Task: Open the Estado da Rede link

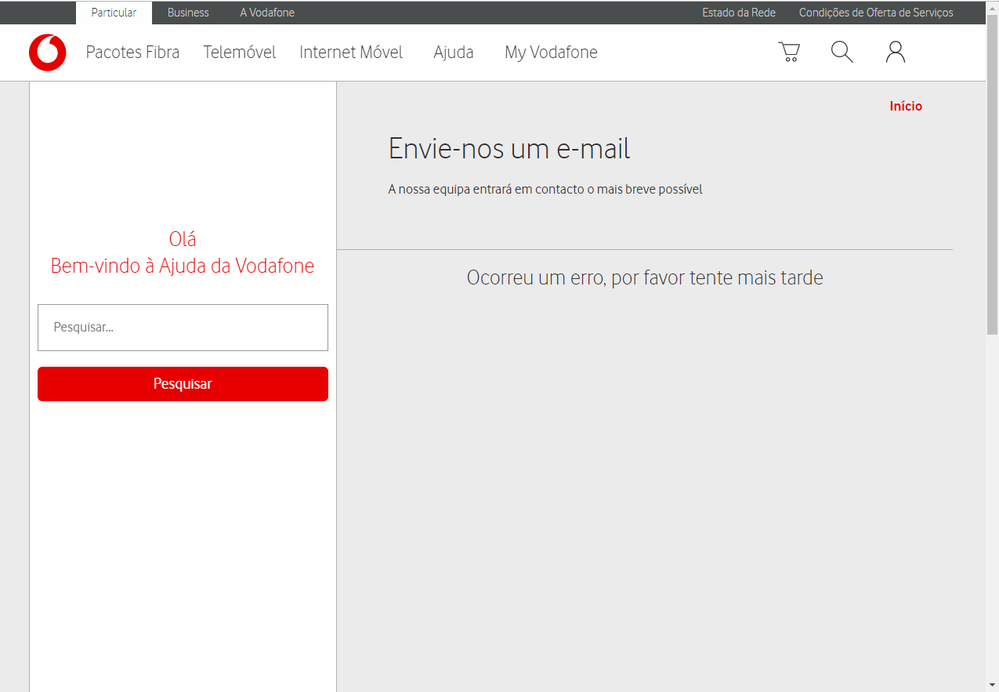Action: 739,13
